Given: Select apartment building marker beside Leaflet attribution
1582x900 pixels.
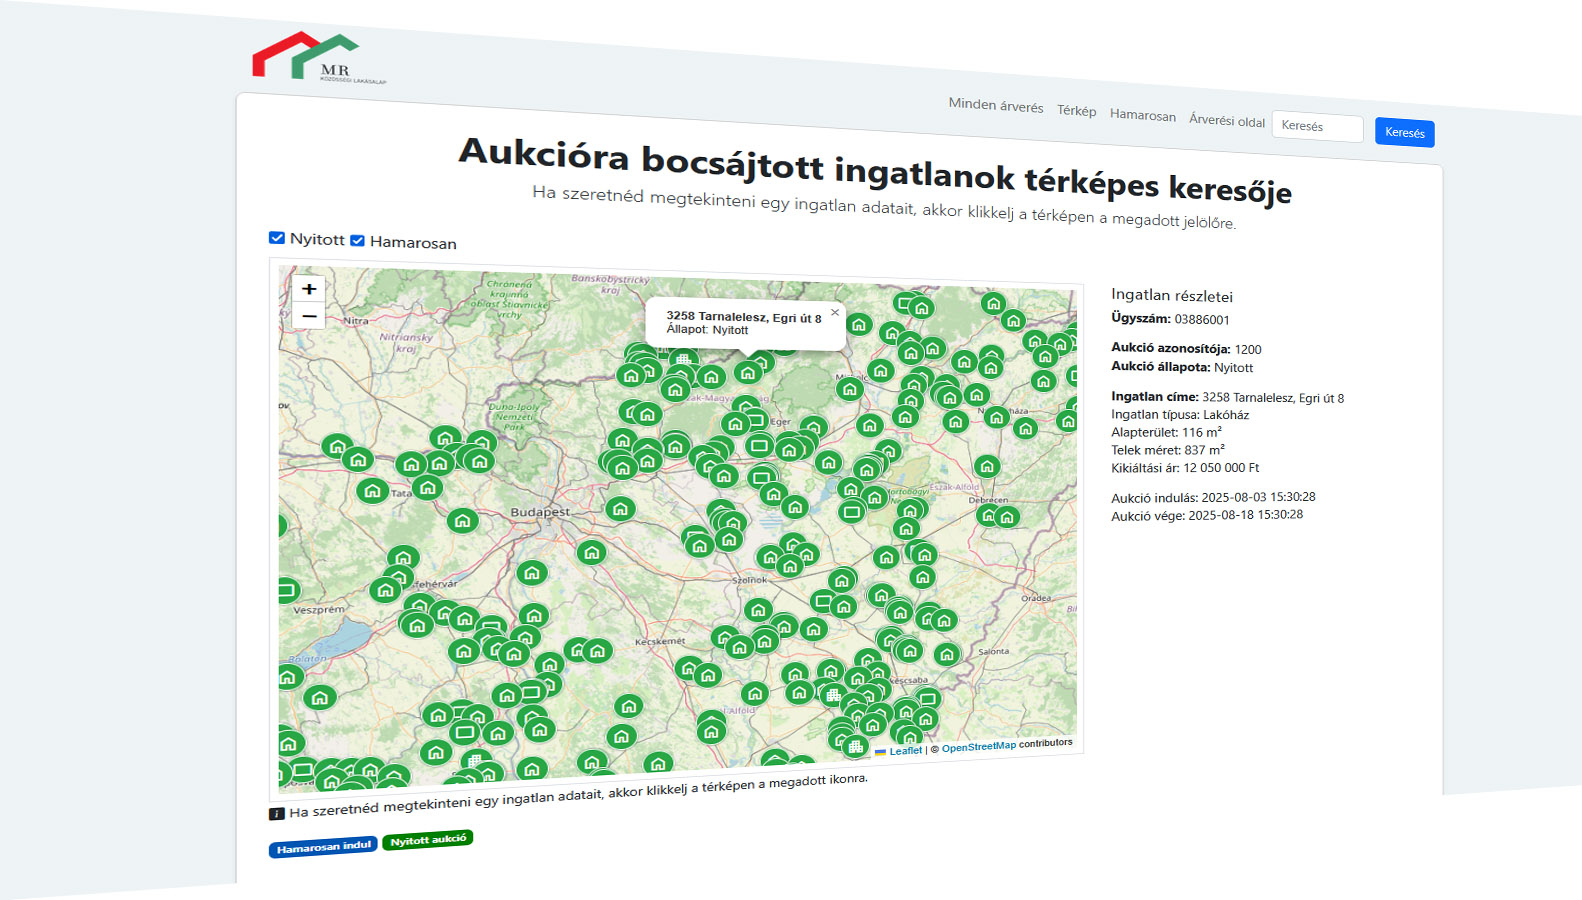Looking at the screenshot, I should [x=855, y=746].
